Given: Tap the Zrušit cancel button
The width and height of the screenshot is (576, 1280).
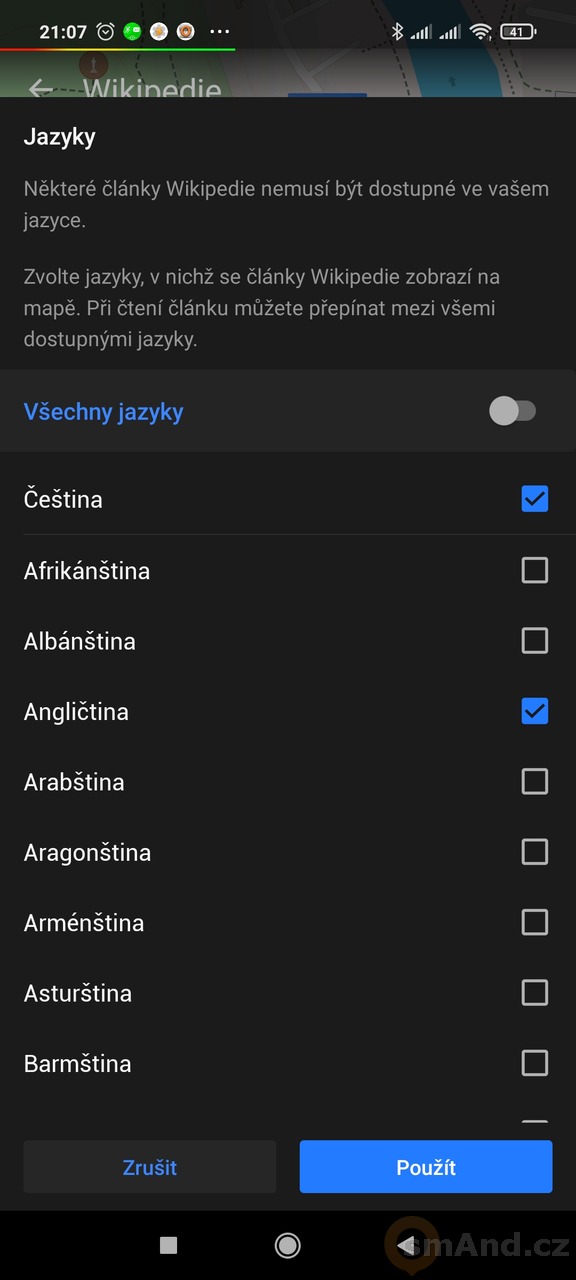Looking at the screenshot, I should tap(150, 1167).
